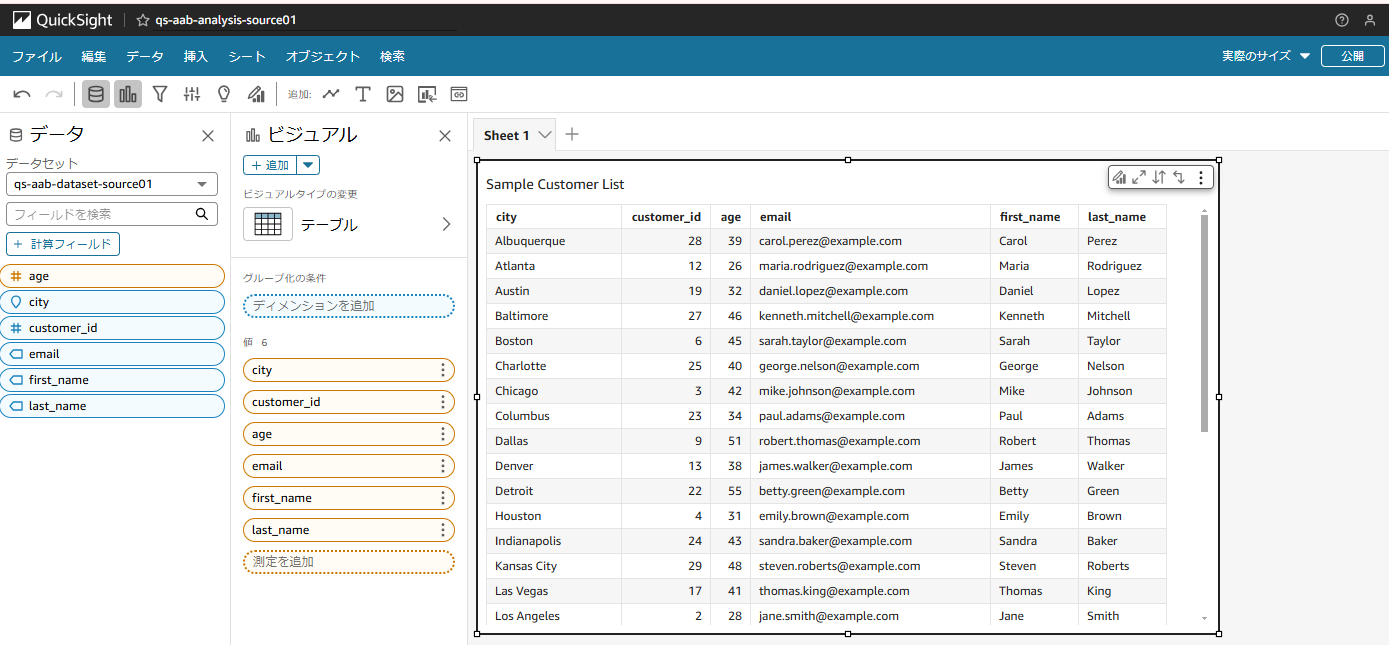
Task: Expand the qs-aab-dataset-source01 dataset dropdown
Action: (x=112, y=184)
